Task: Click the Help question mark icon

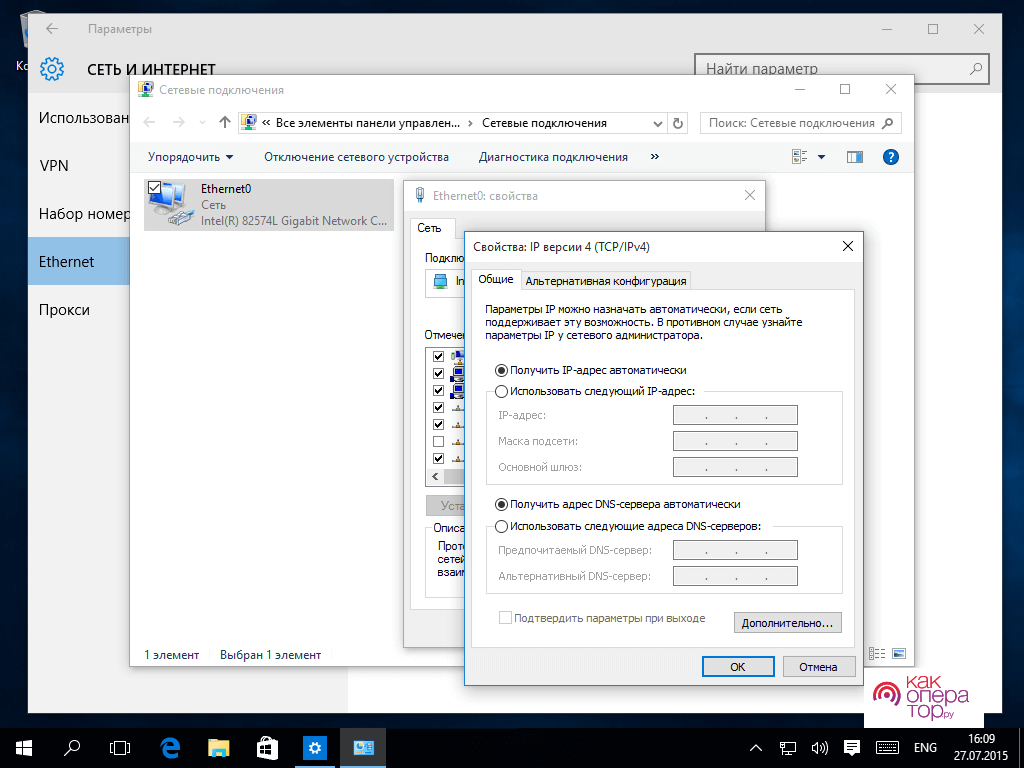Action: pyautogui.click(x=890, y=157)
